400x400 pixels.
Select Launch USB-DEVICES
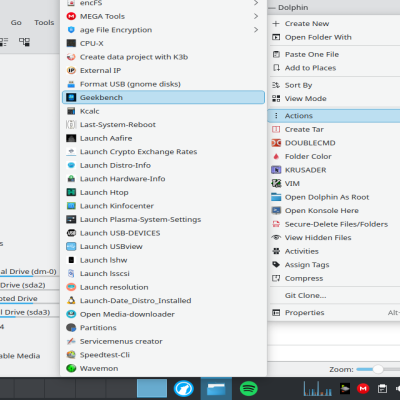click(163, 233)
